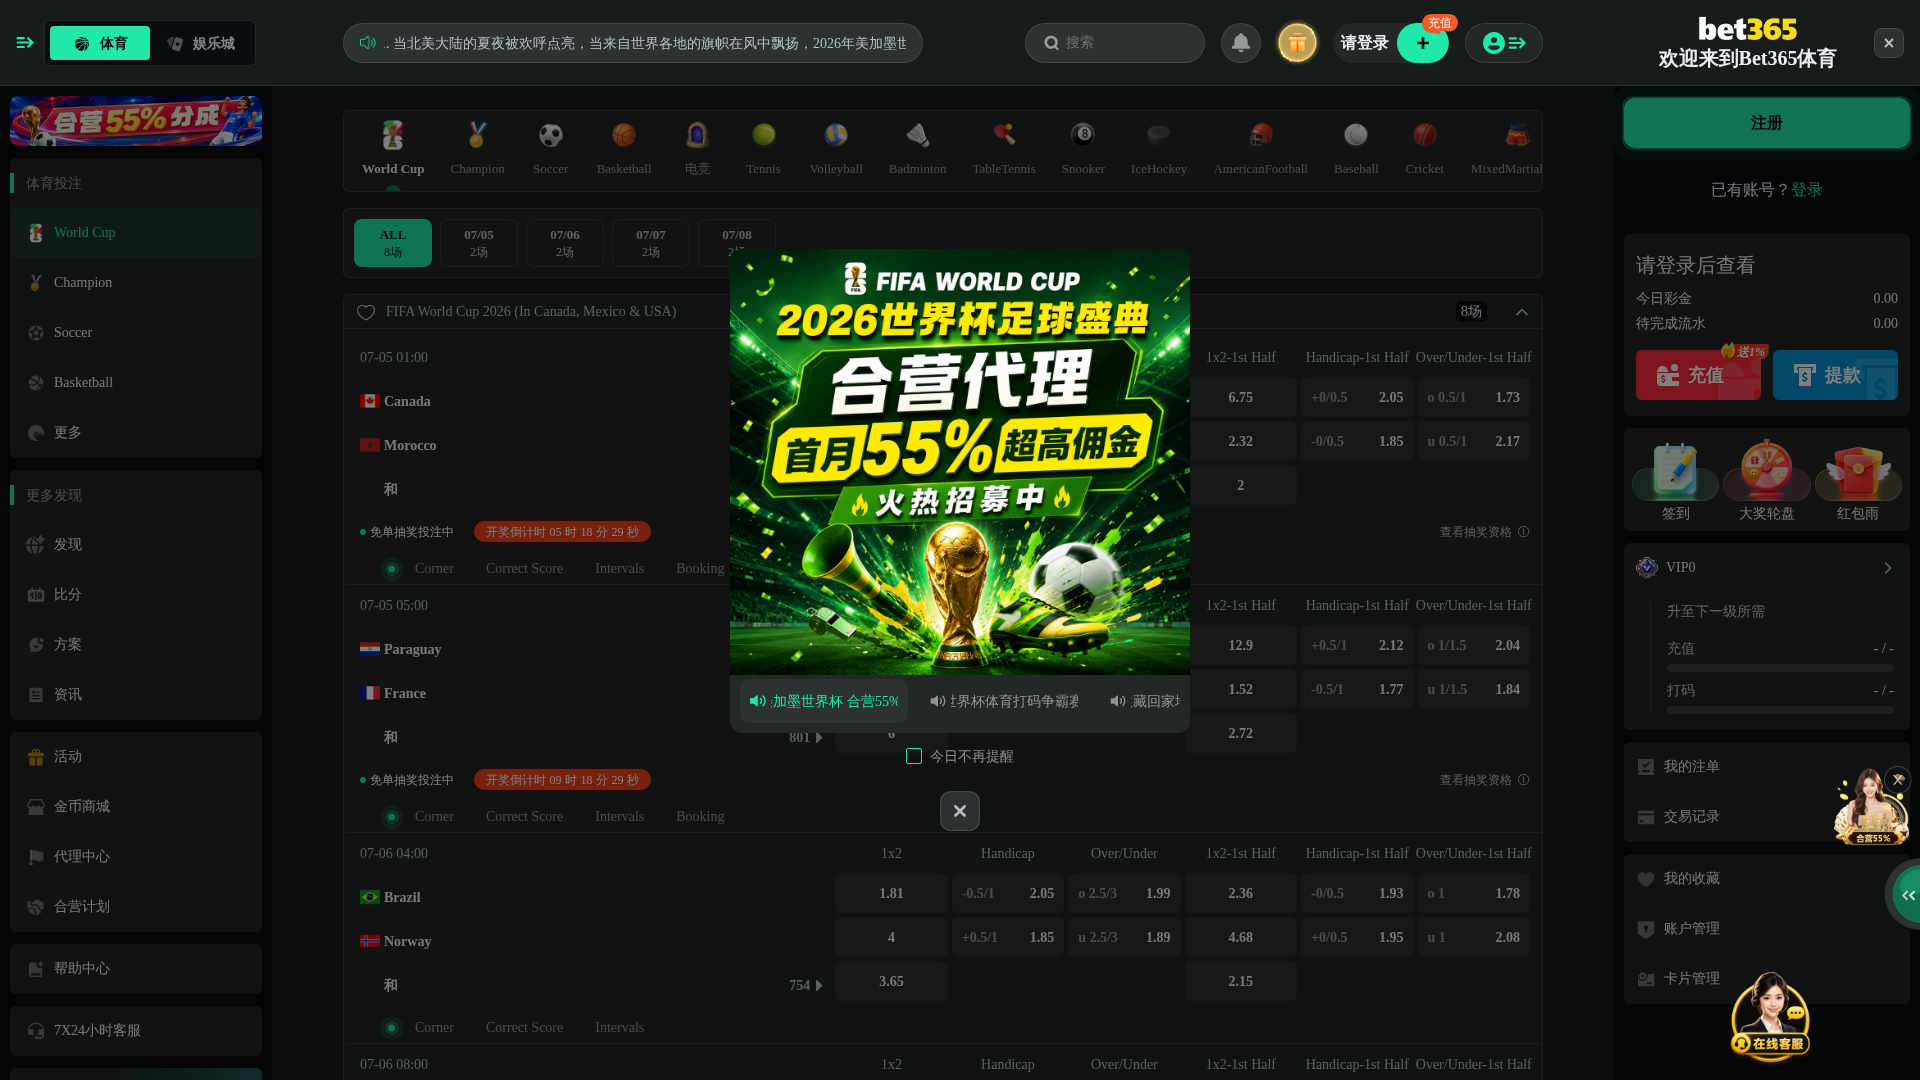Viewport: 1920px width, 1080px height.
Task: Click the 充值 progress bar under VIP0
Action: [1780, 668]
